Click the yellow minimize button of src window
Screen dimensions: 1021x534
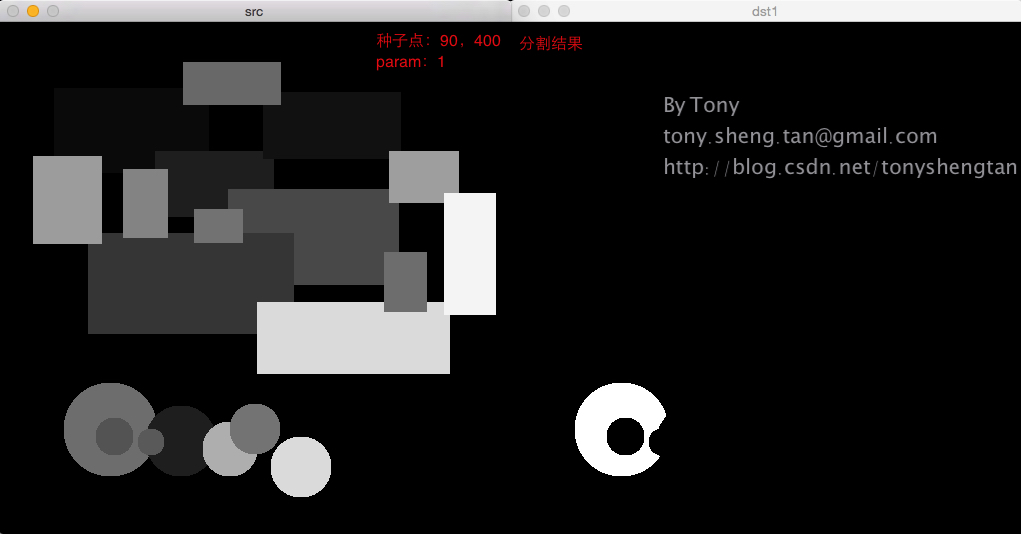point(33,11)
